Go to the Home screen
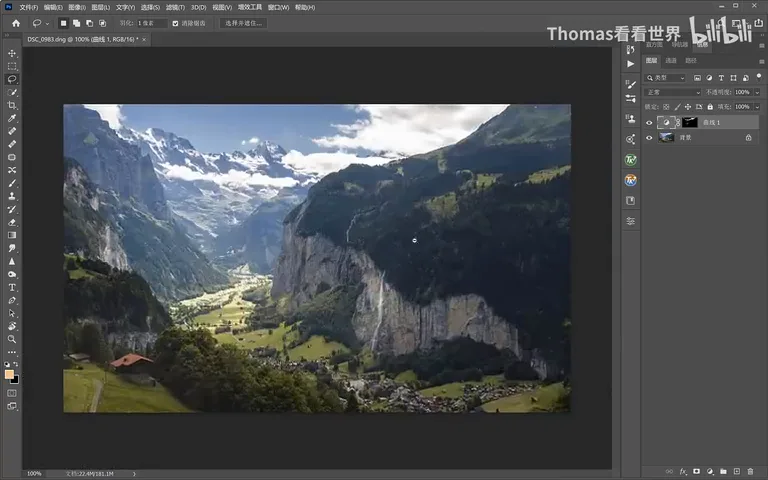 [x=16, y=23]
